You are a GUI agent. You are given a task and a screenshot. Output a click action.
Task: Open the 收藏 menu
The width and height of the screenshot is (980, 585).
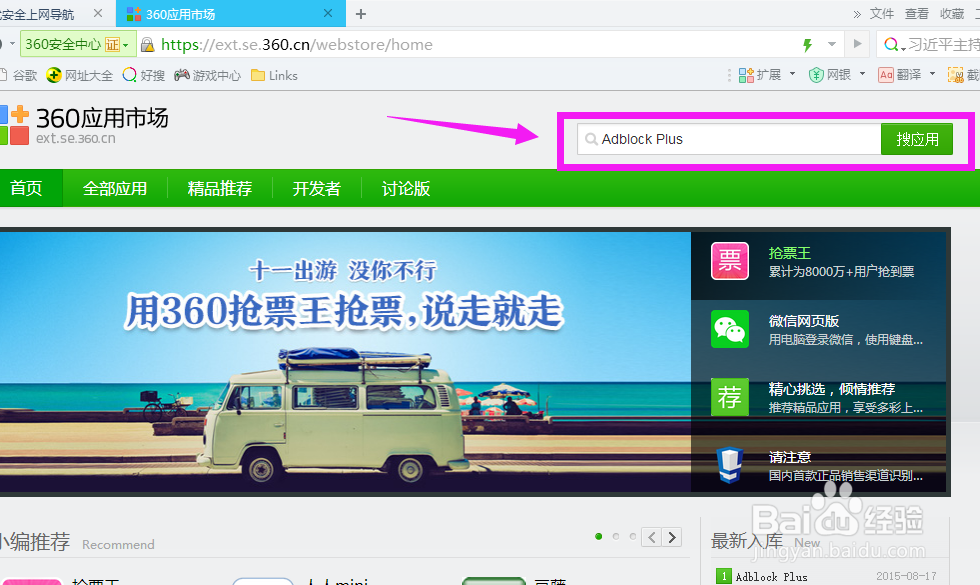(952, 14)
